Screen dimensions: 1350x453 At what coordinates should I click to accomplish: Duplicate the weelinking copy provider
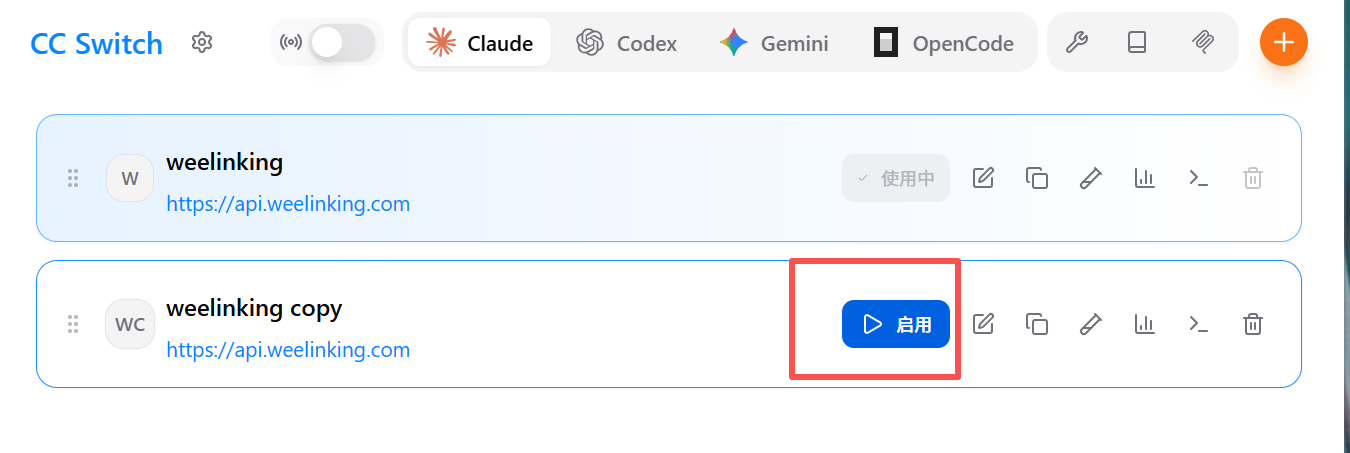pyautogui.click(x=1037, y=324)
